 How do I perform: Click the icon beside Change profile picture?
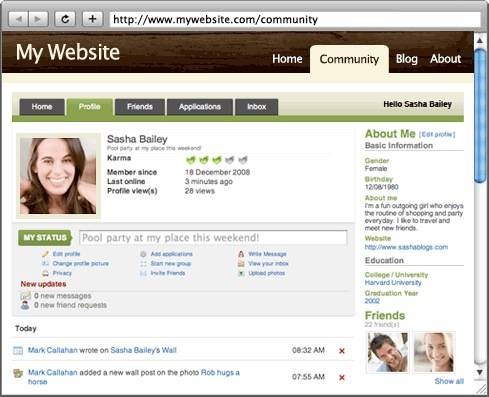coord(45,264)
